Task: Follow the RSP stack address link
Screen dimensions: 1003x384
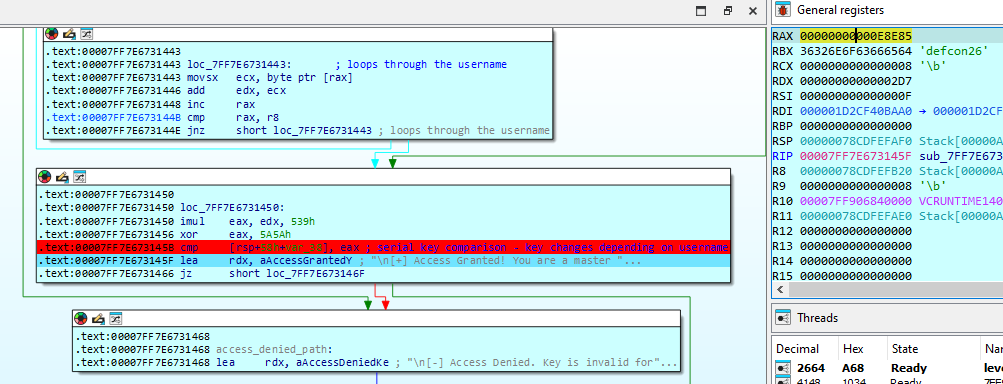Action: [x=856, y=141]
